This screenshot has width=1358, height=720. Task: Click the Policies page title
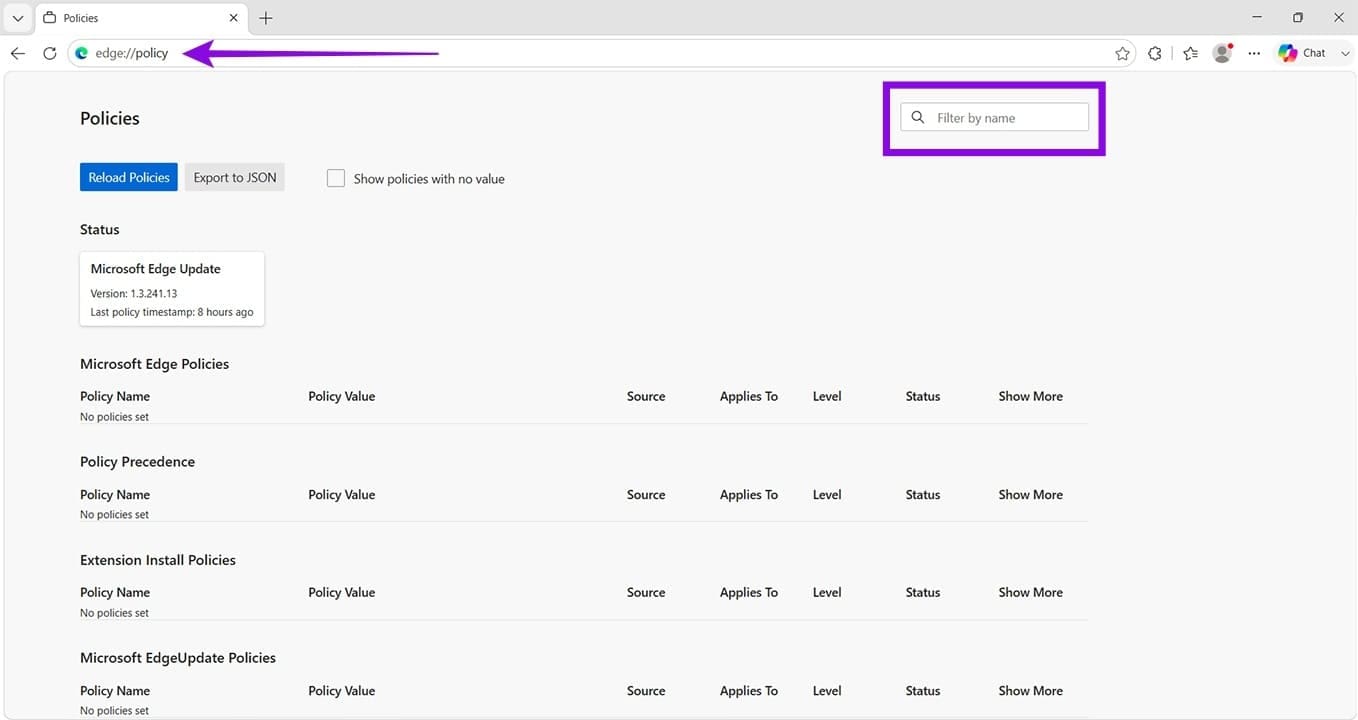coord(110,118)
